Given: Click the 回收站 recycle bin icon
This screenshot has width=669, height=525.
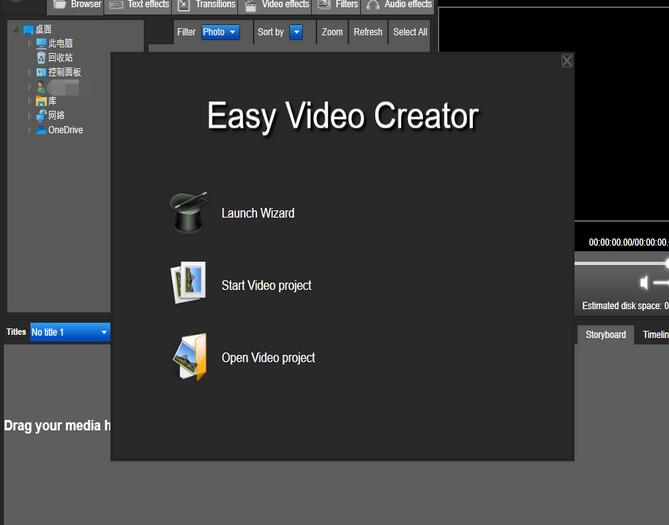Looking at the screenshot, I should coord(41,58).
